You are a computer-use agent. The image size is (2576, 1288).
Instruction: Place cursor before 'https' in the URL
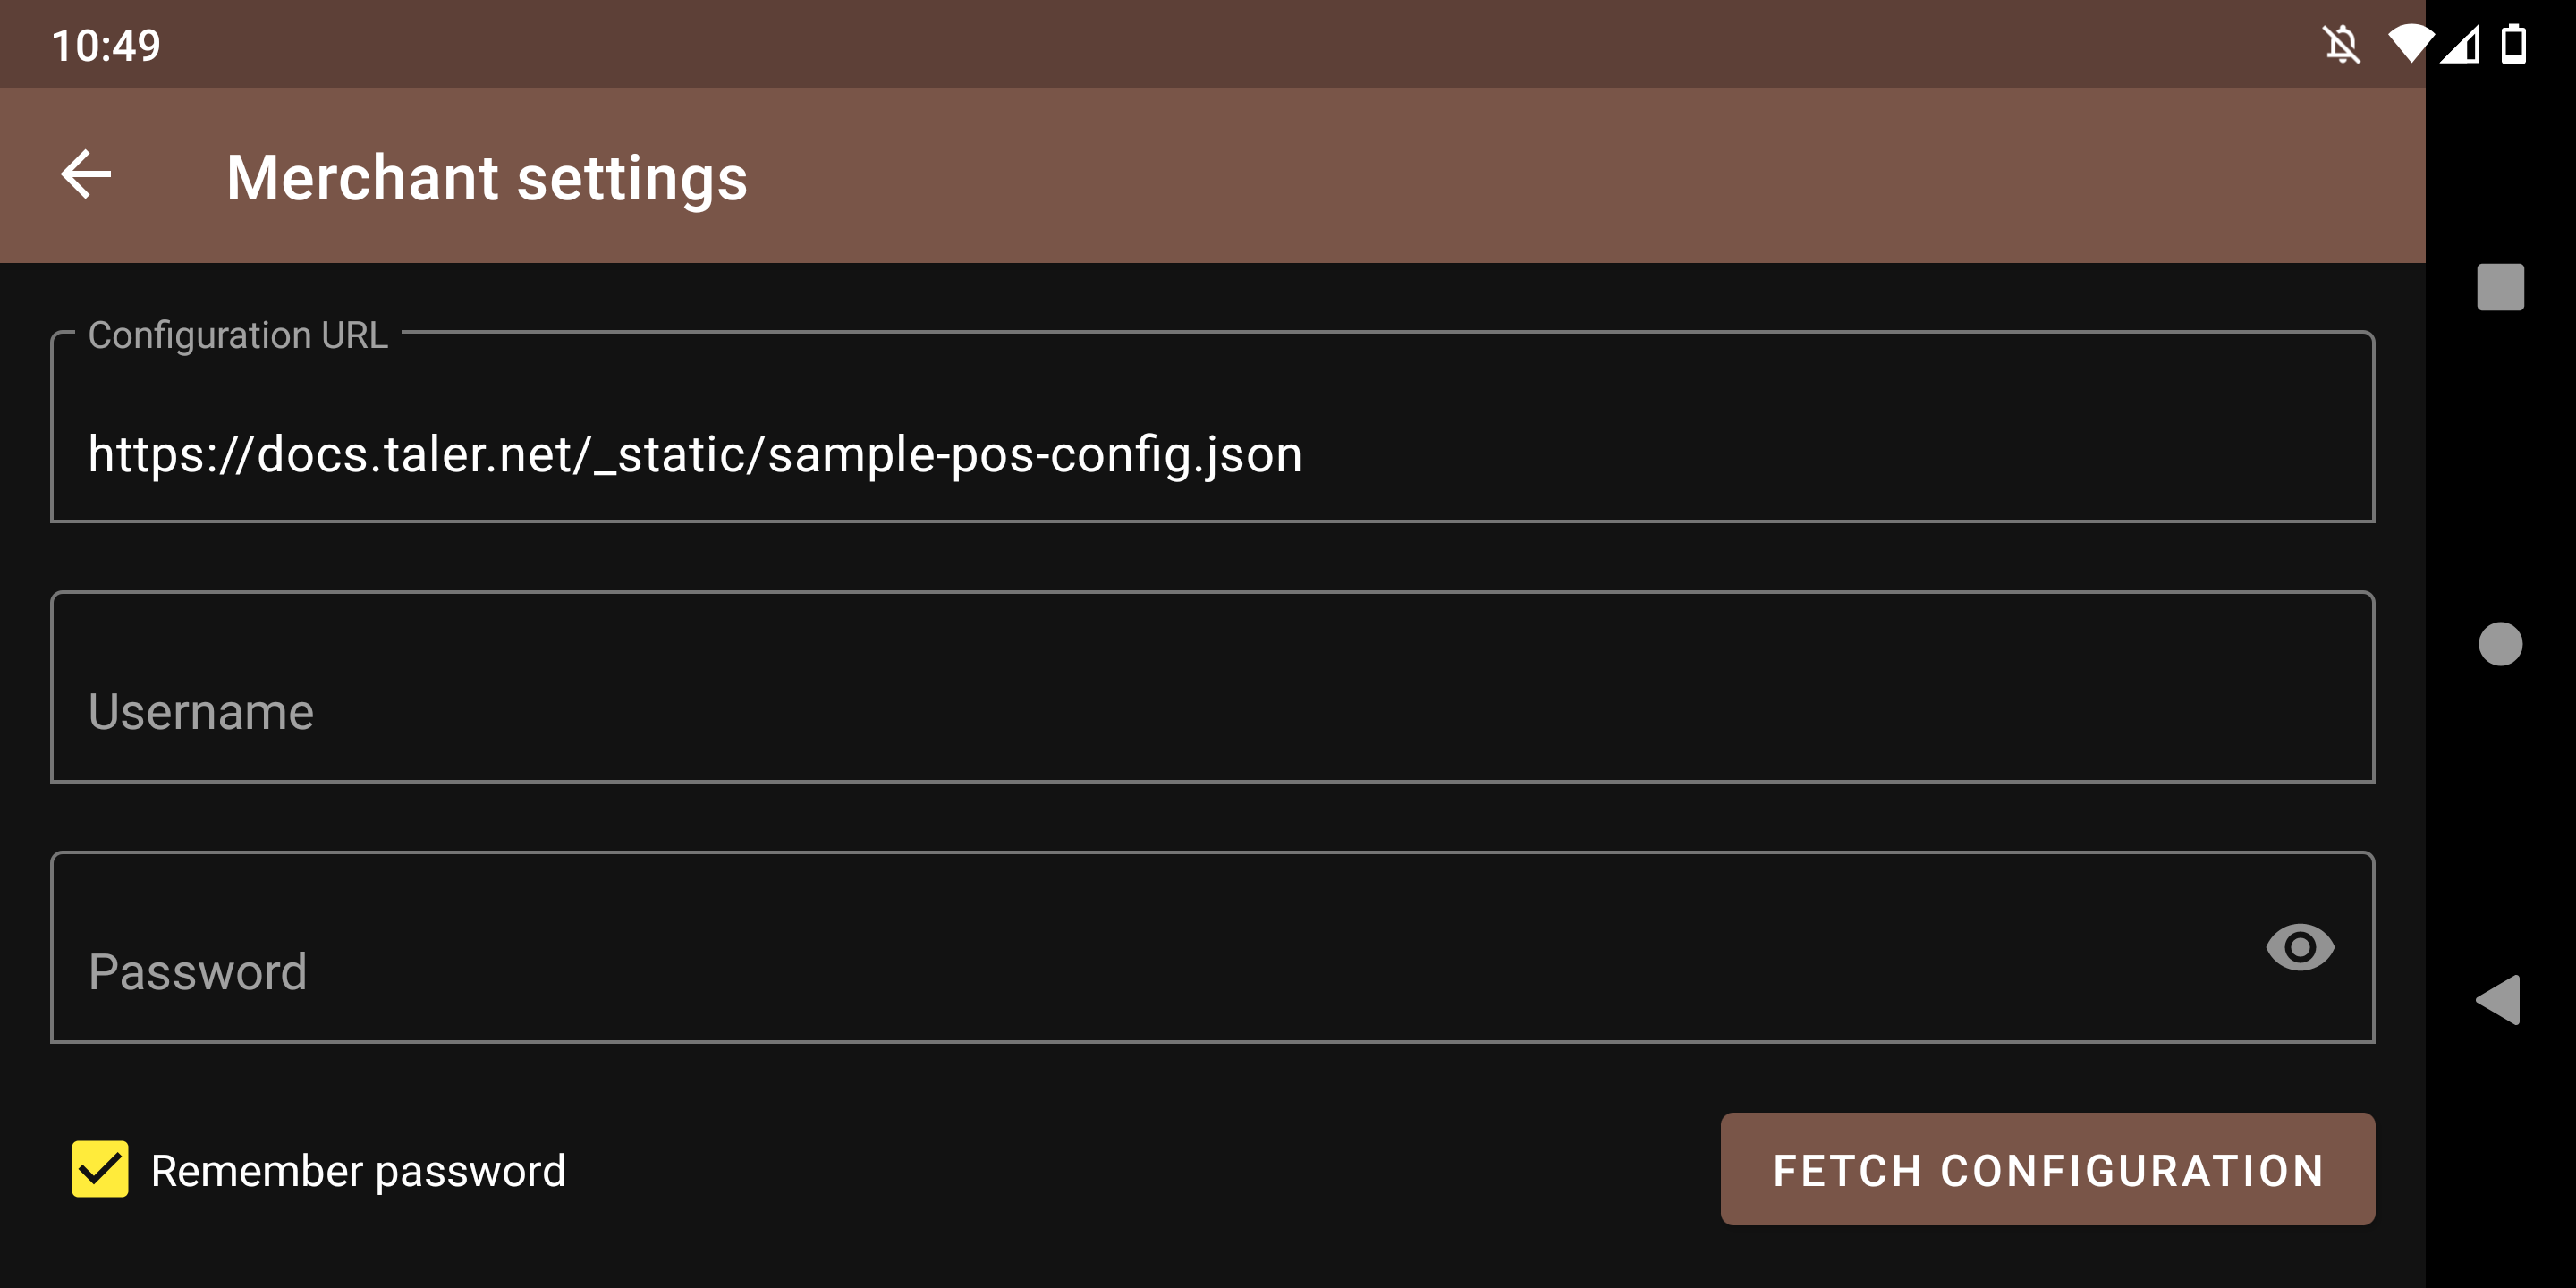tap(89, 455)
